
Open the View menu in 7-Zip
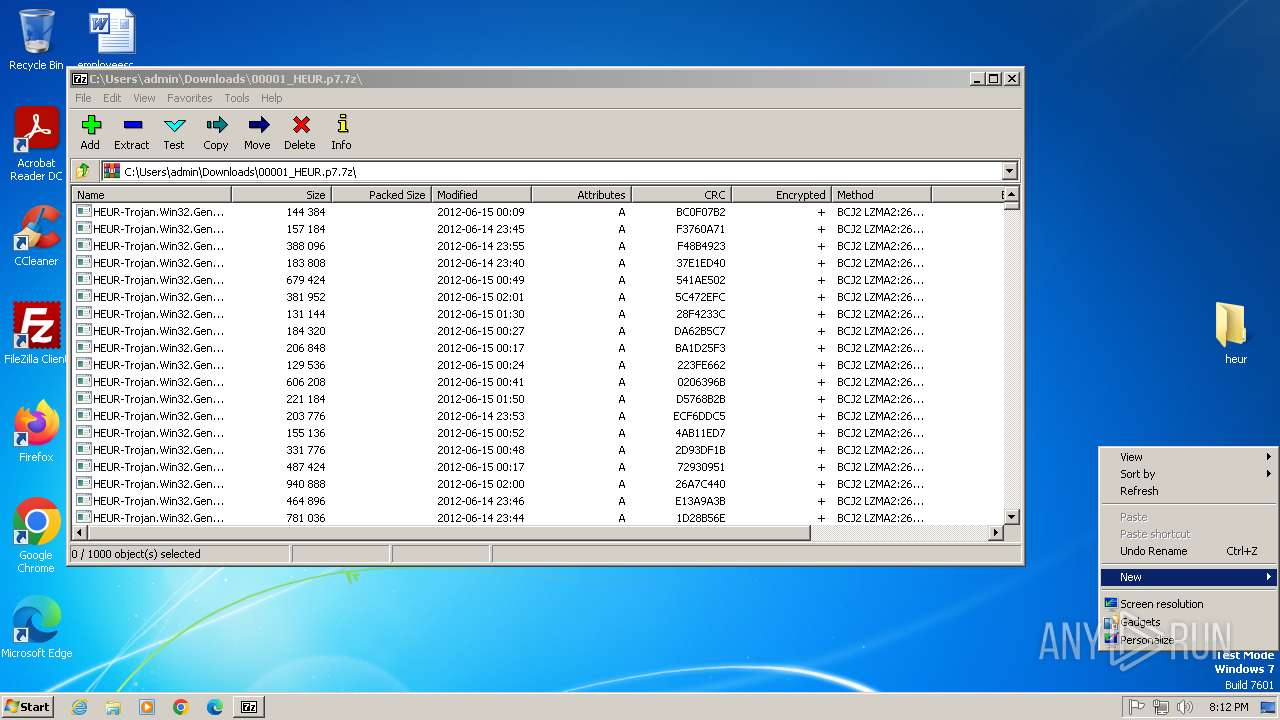pyautogui.click(x=145, y=98)
